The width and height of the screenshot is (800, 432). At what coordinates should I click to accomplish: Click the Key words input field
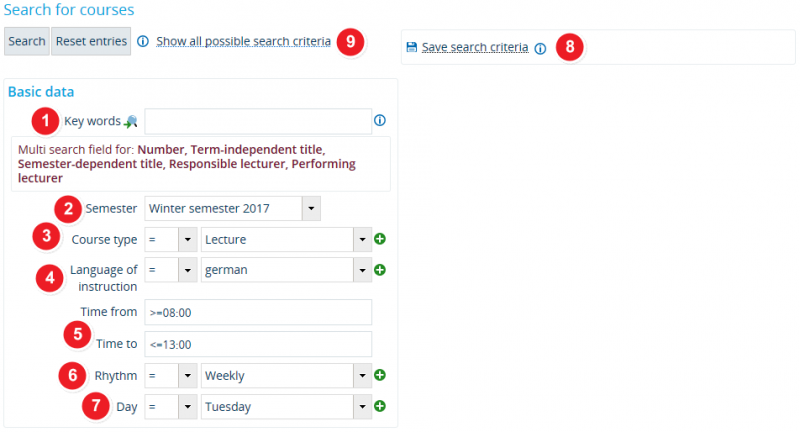[x=258, y=121]
